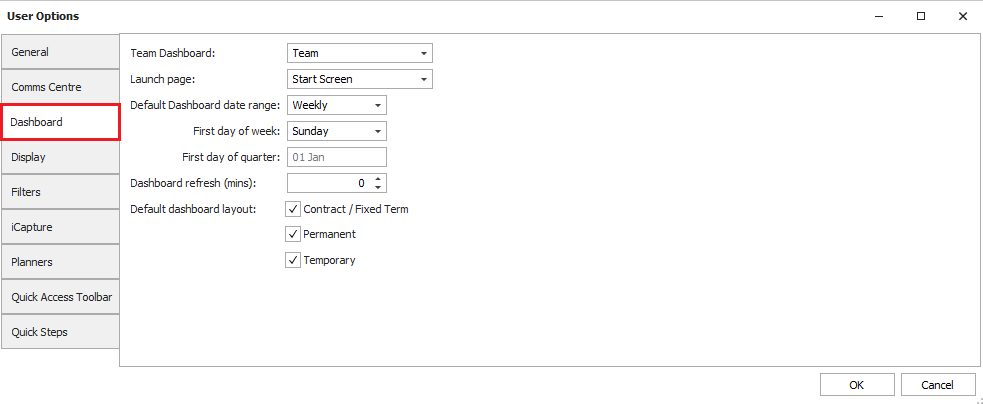Disable the Temporary layout checkbox
The height and width of the screenshot is (404, 983).
coord(293,260)
